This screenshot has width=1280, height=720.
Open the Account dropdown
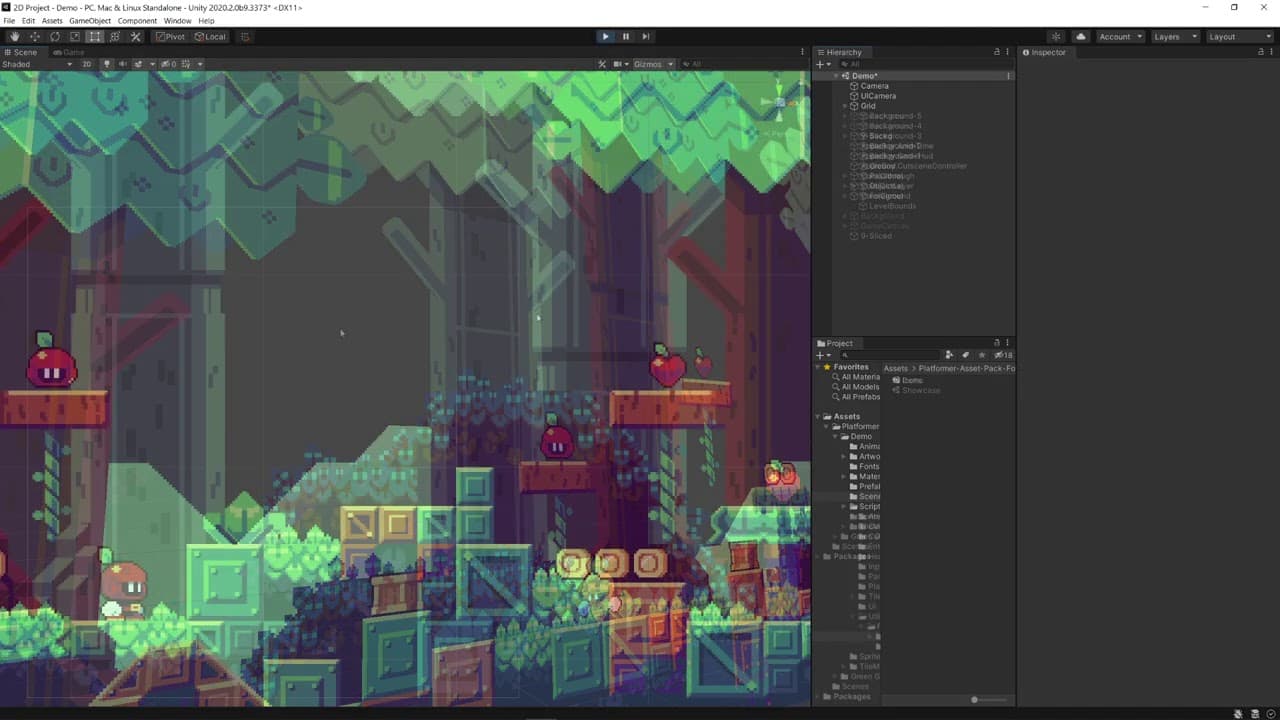click(x=1119, y=36)
